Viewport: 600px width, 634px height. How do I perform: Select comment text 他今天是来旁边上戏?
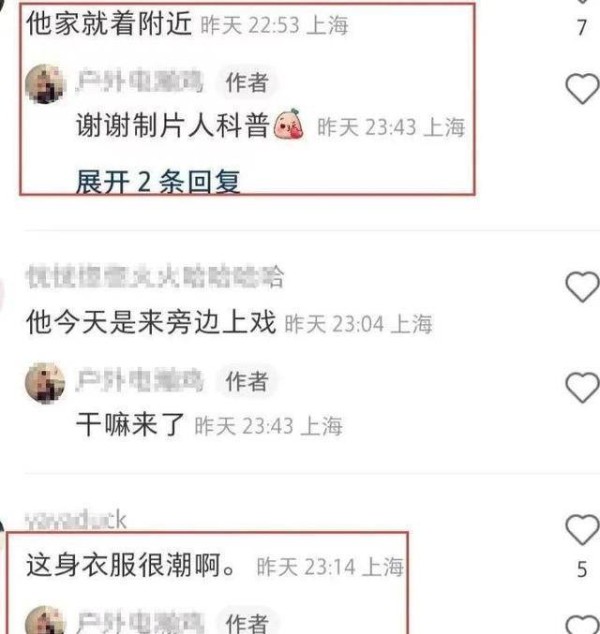tap(151, 323)
